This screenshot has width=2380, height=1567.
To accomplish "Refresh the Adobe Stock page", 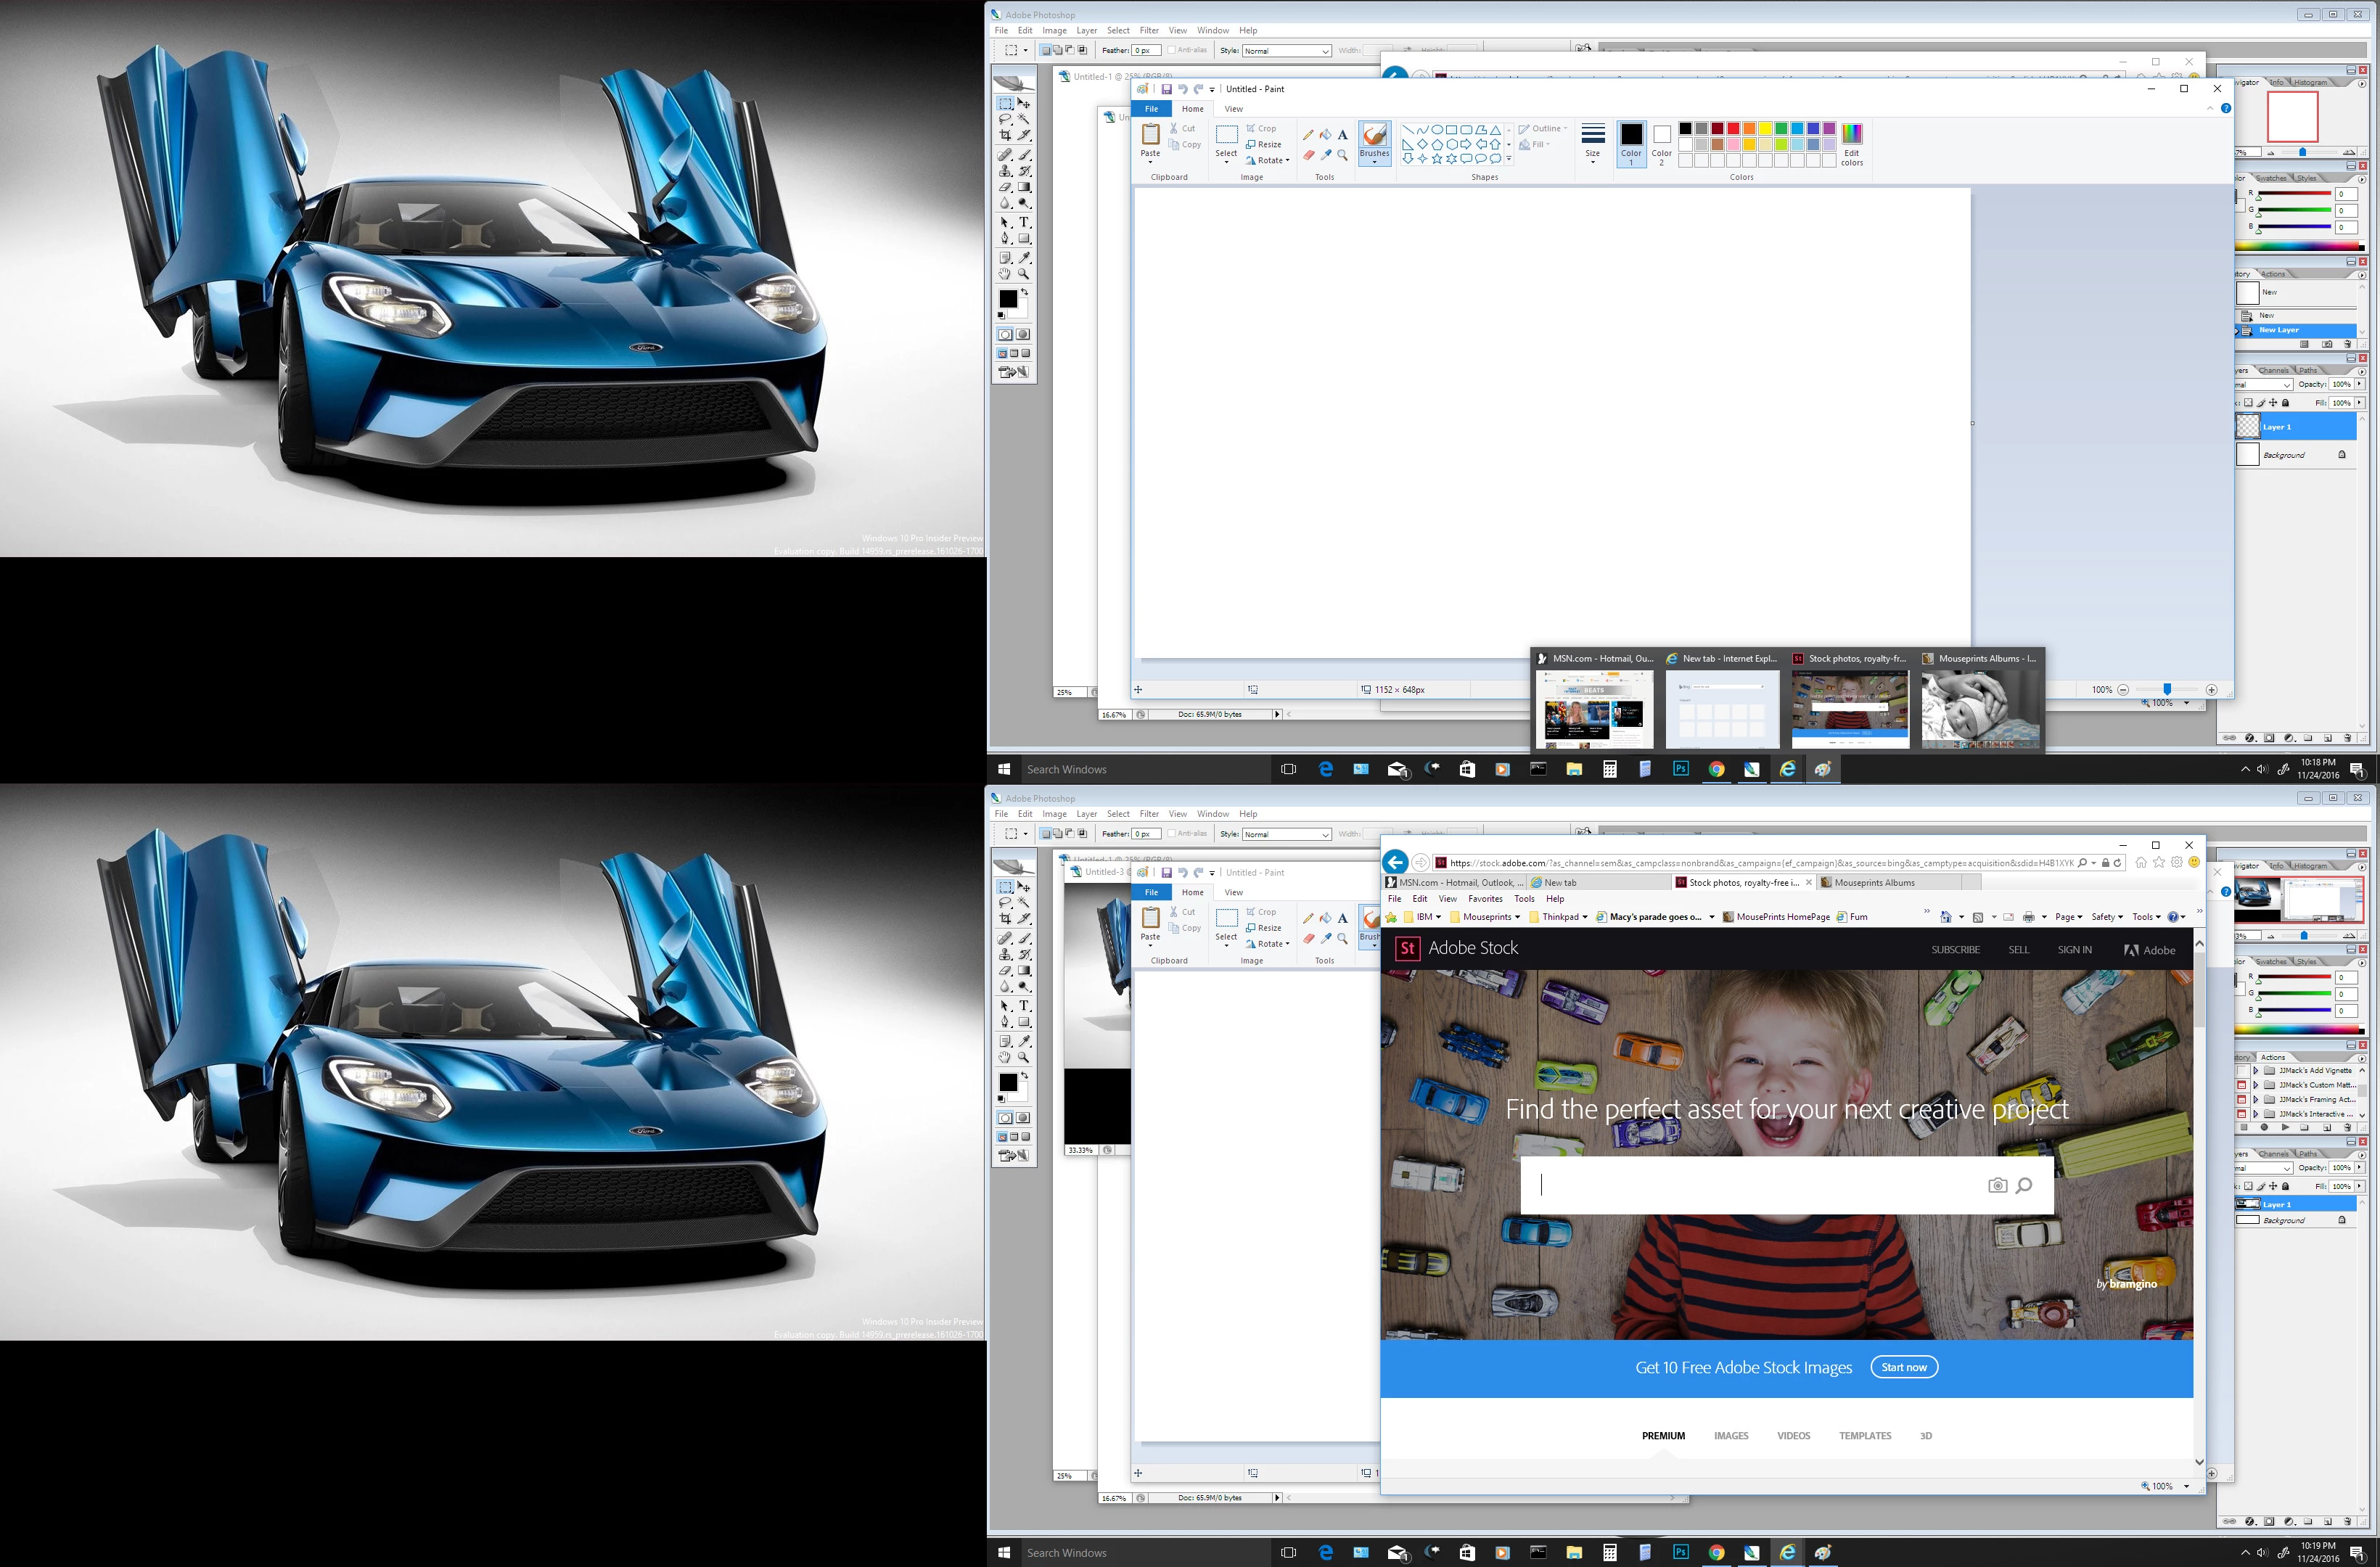I will [x=2118, y=862].
